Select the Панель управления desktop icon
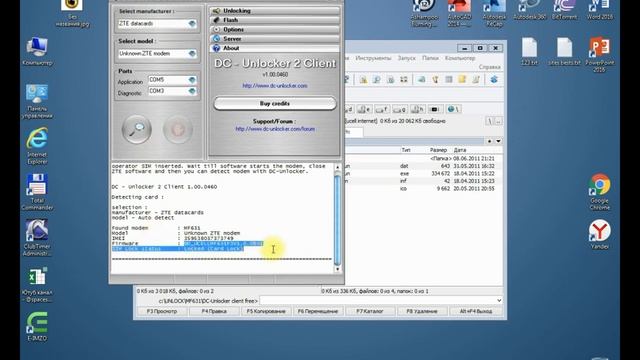The image size is (640, 360). coord(37,101)
